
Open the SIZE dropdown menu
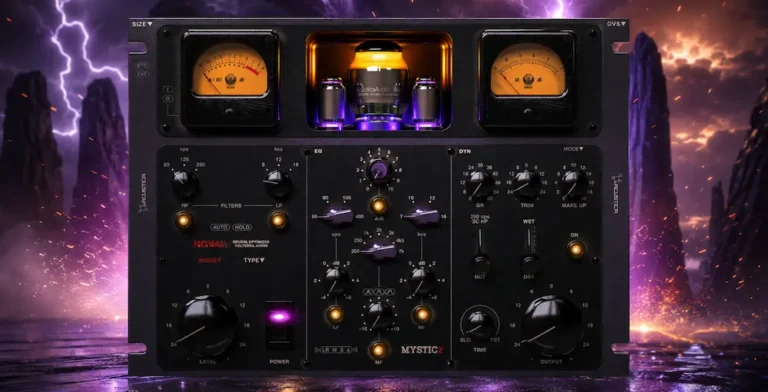tap(142, 24)
